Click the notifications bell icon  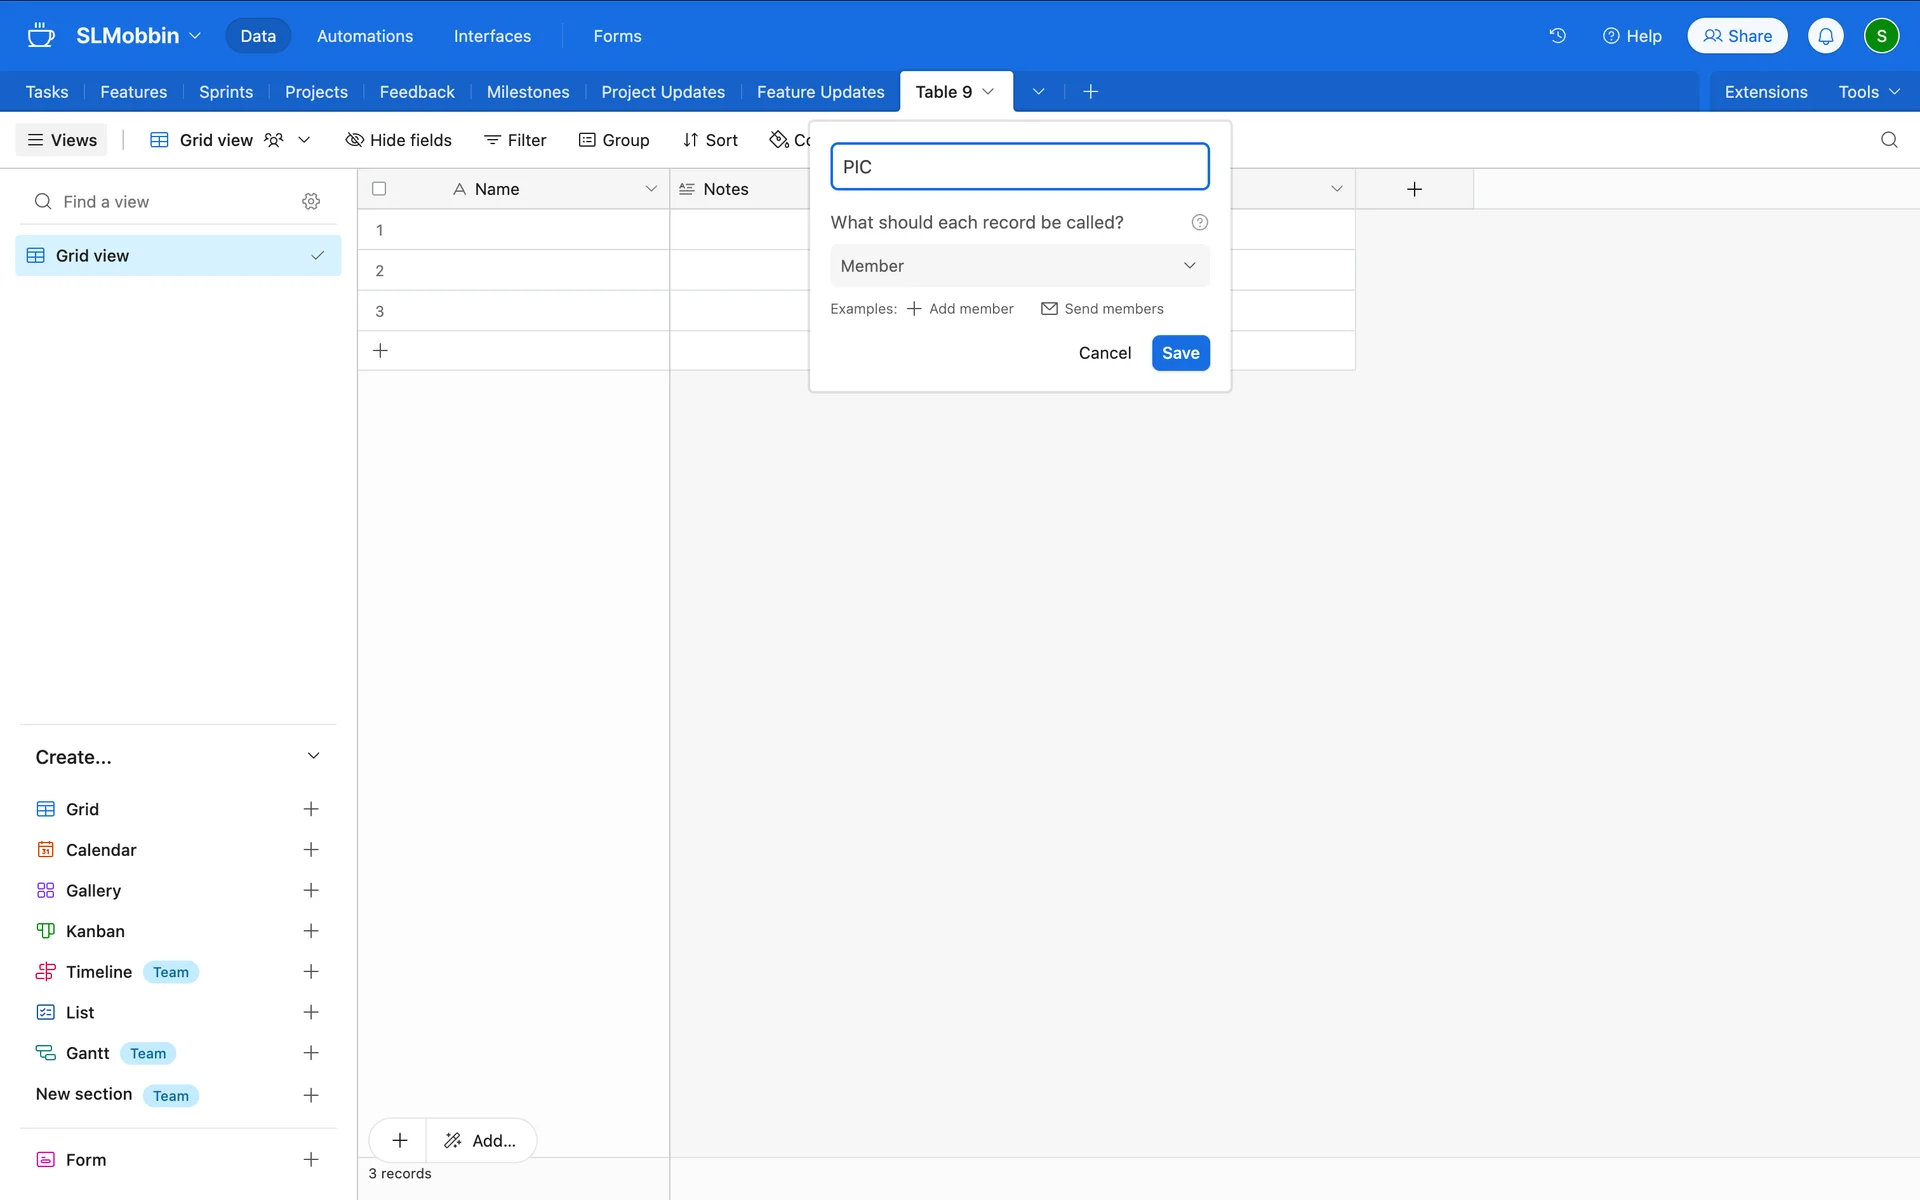[x=1825, y=36]
